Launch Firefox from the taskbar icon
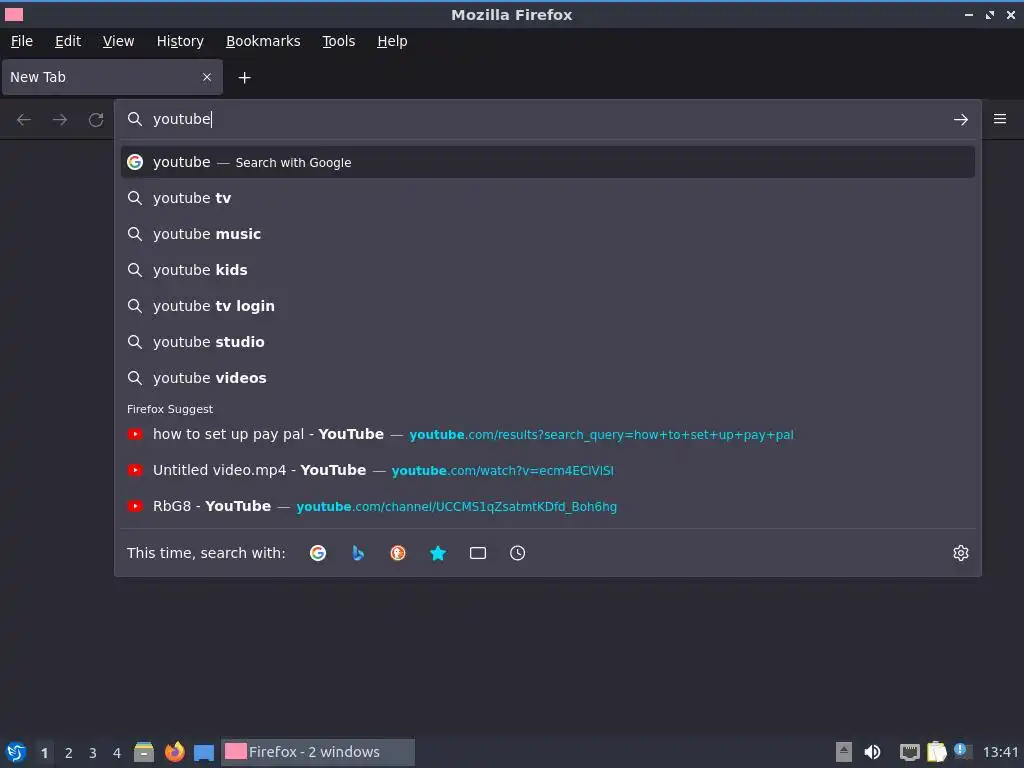The height and width of the screenshot is (768, 1024). pyautogui.click(x=174, y=752)
